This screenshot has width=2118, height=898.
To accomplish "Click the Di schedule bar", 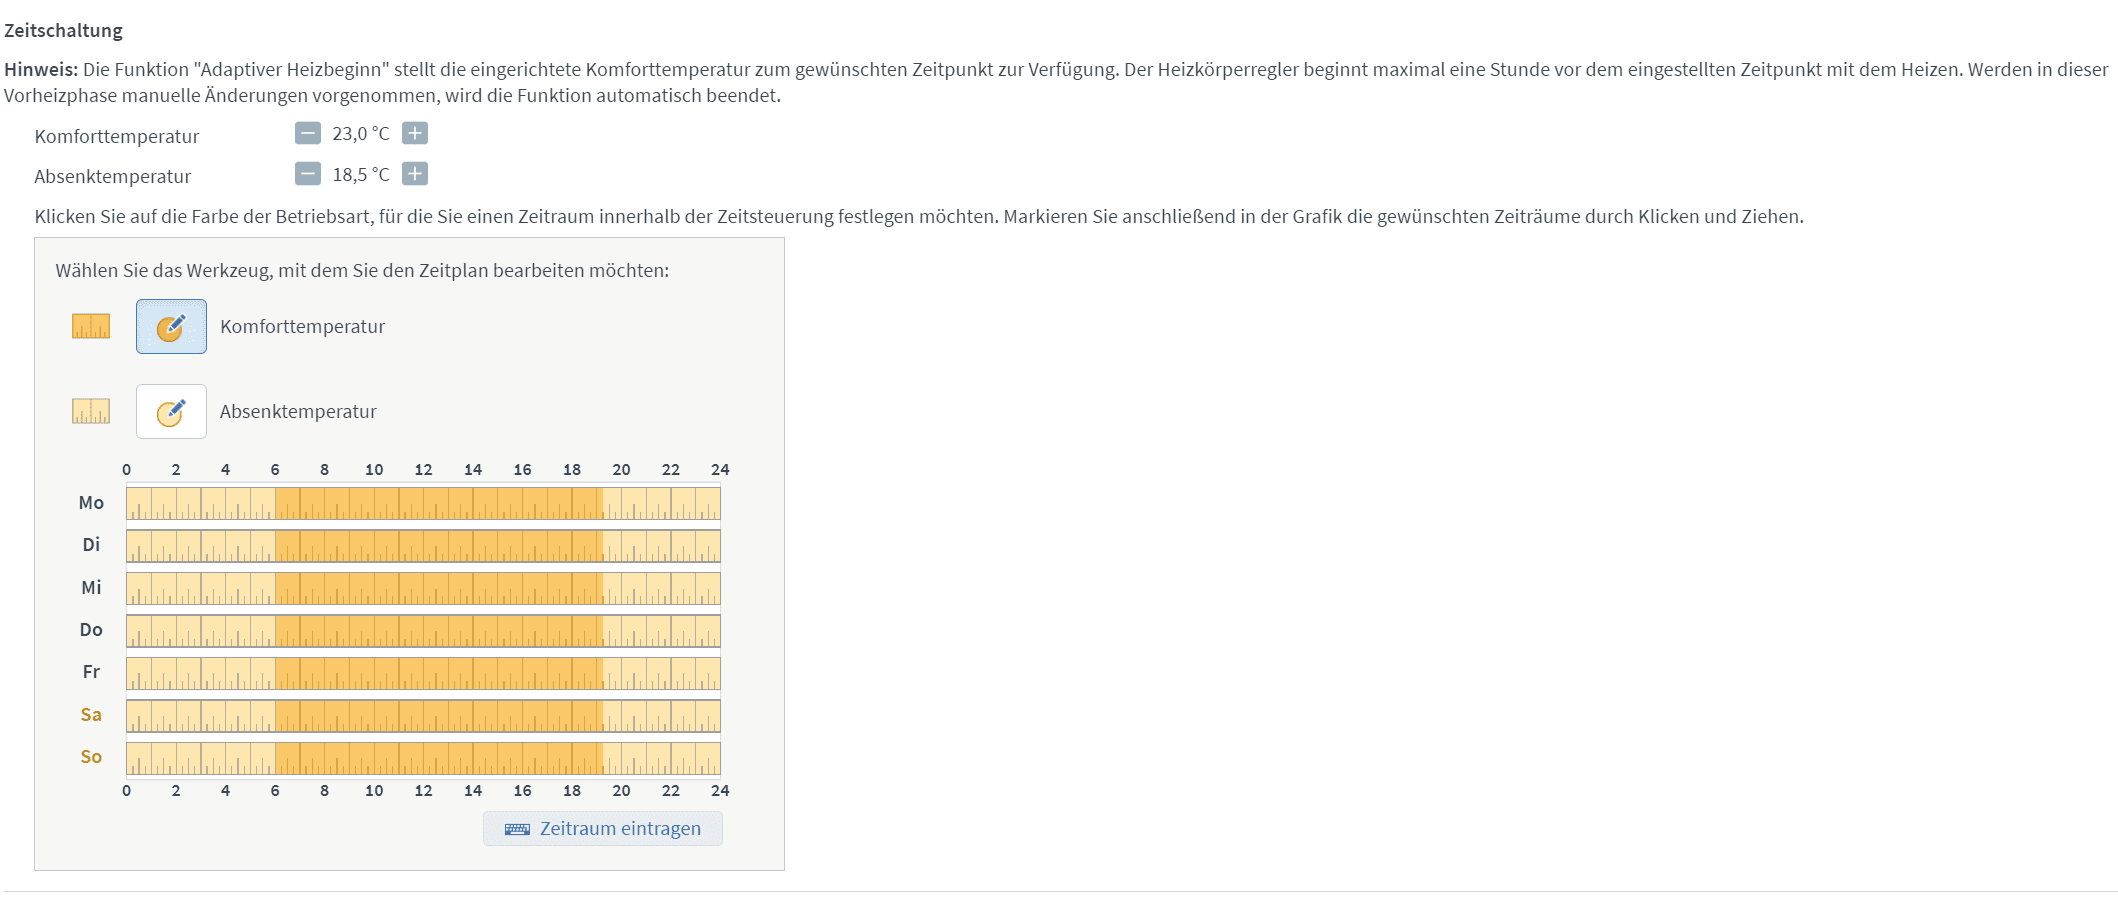I will pyautogui.click(x=423, y=545).
